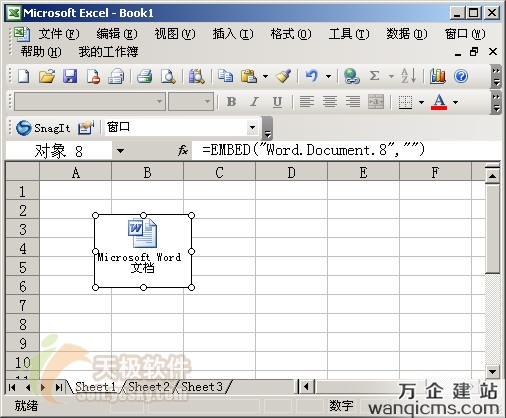The width and height of the screenshot is (506, 418).
Task: Save the workbook with floppy icon
Action: 70,76
